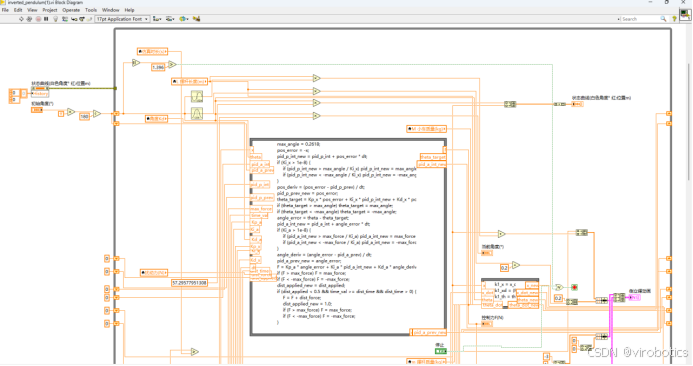Click the max_force input on formula node
Viewport: 693px width, 366px height.
click(x=261, y=209)
